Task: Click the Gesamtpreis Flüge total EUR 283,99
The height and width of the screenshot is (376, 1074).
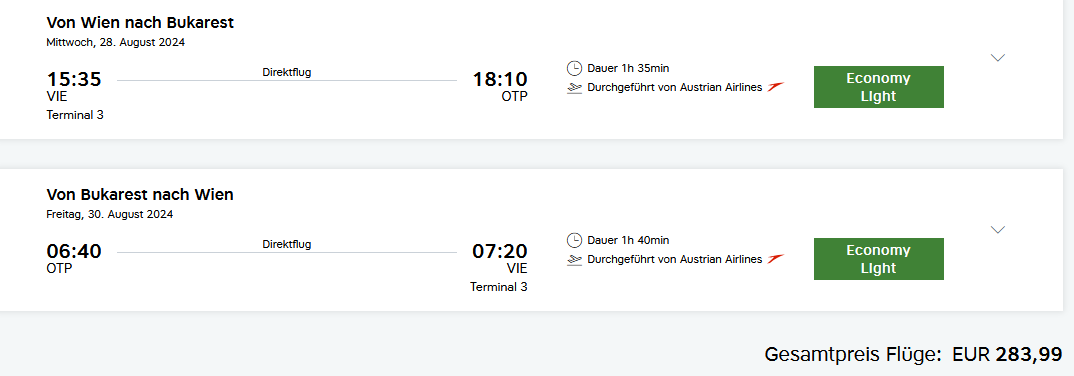Action: click(x=914, y=354)
